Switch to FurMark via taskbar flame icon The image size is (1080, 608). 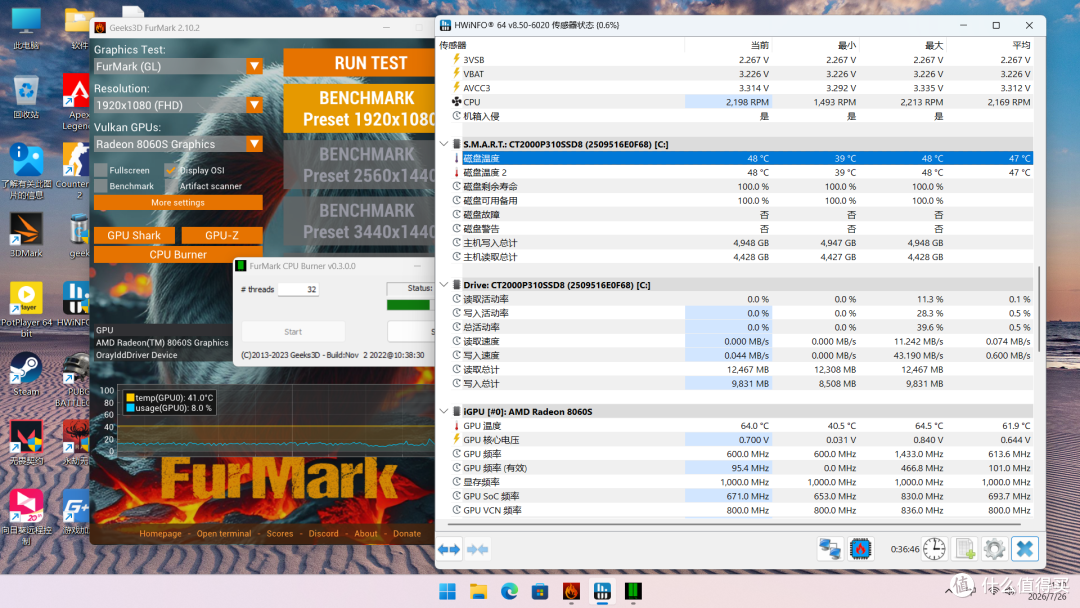[x=571, y=591]
